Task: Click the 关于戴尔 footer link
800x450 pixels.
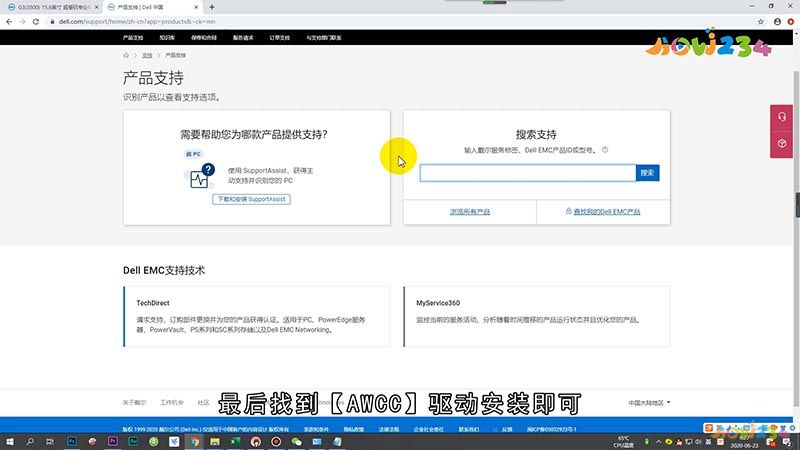Action: coord(134,403)
